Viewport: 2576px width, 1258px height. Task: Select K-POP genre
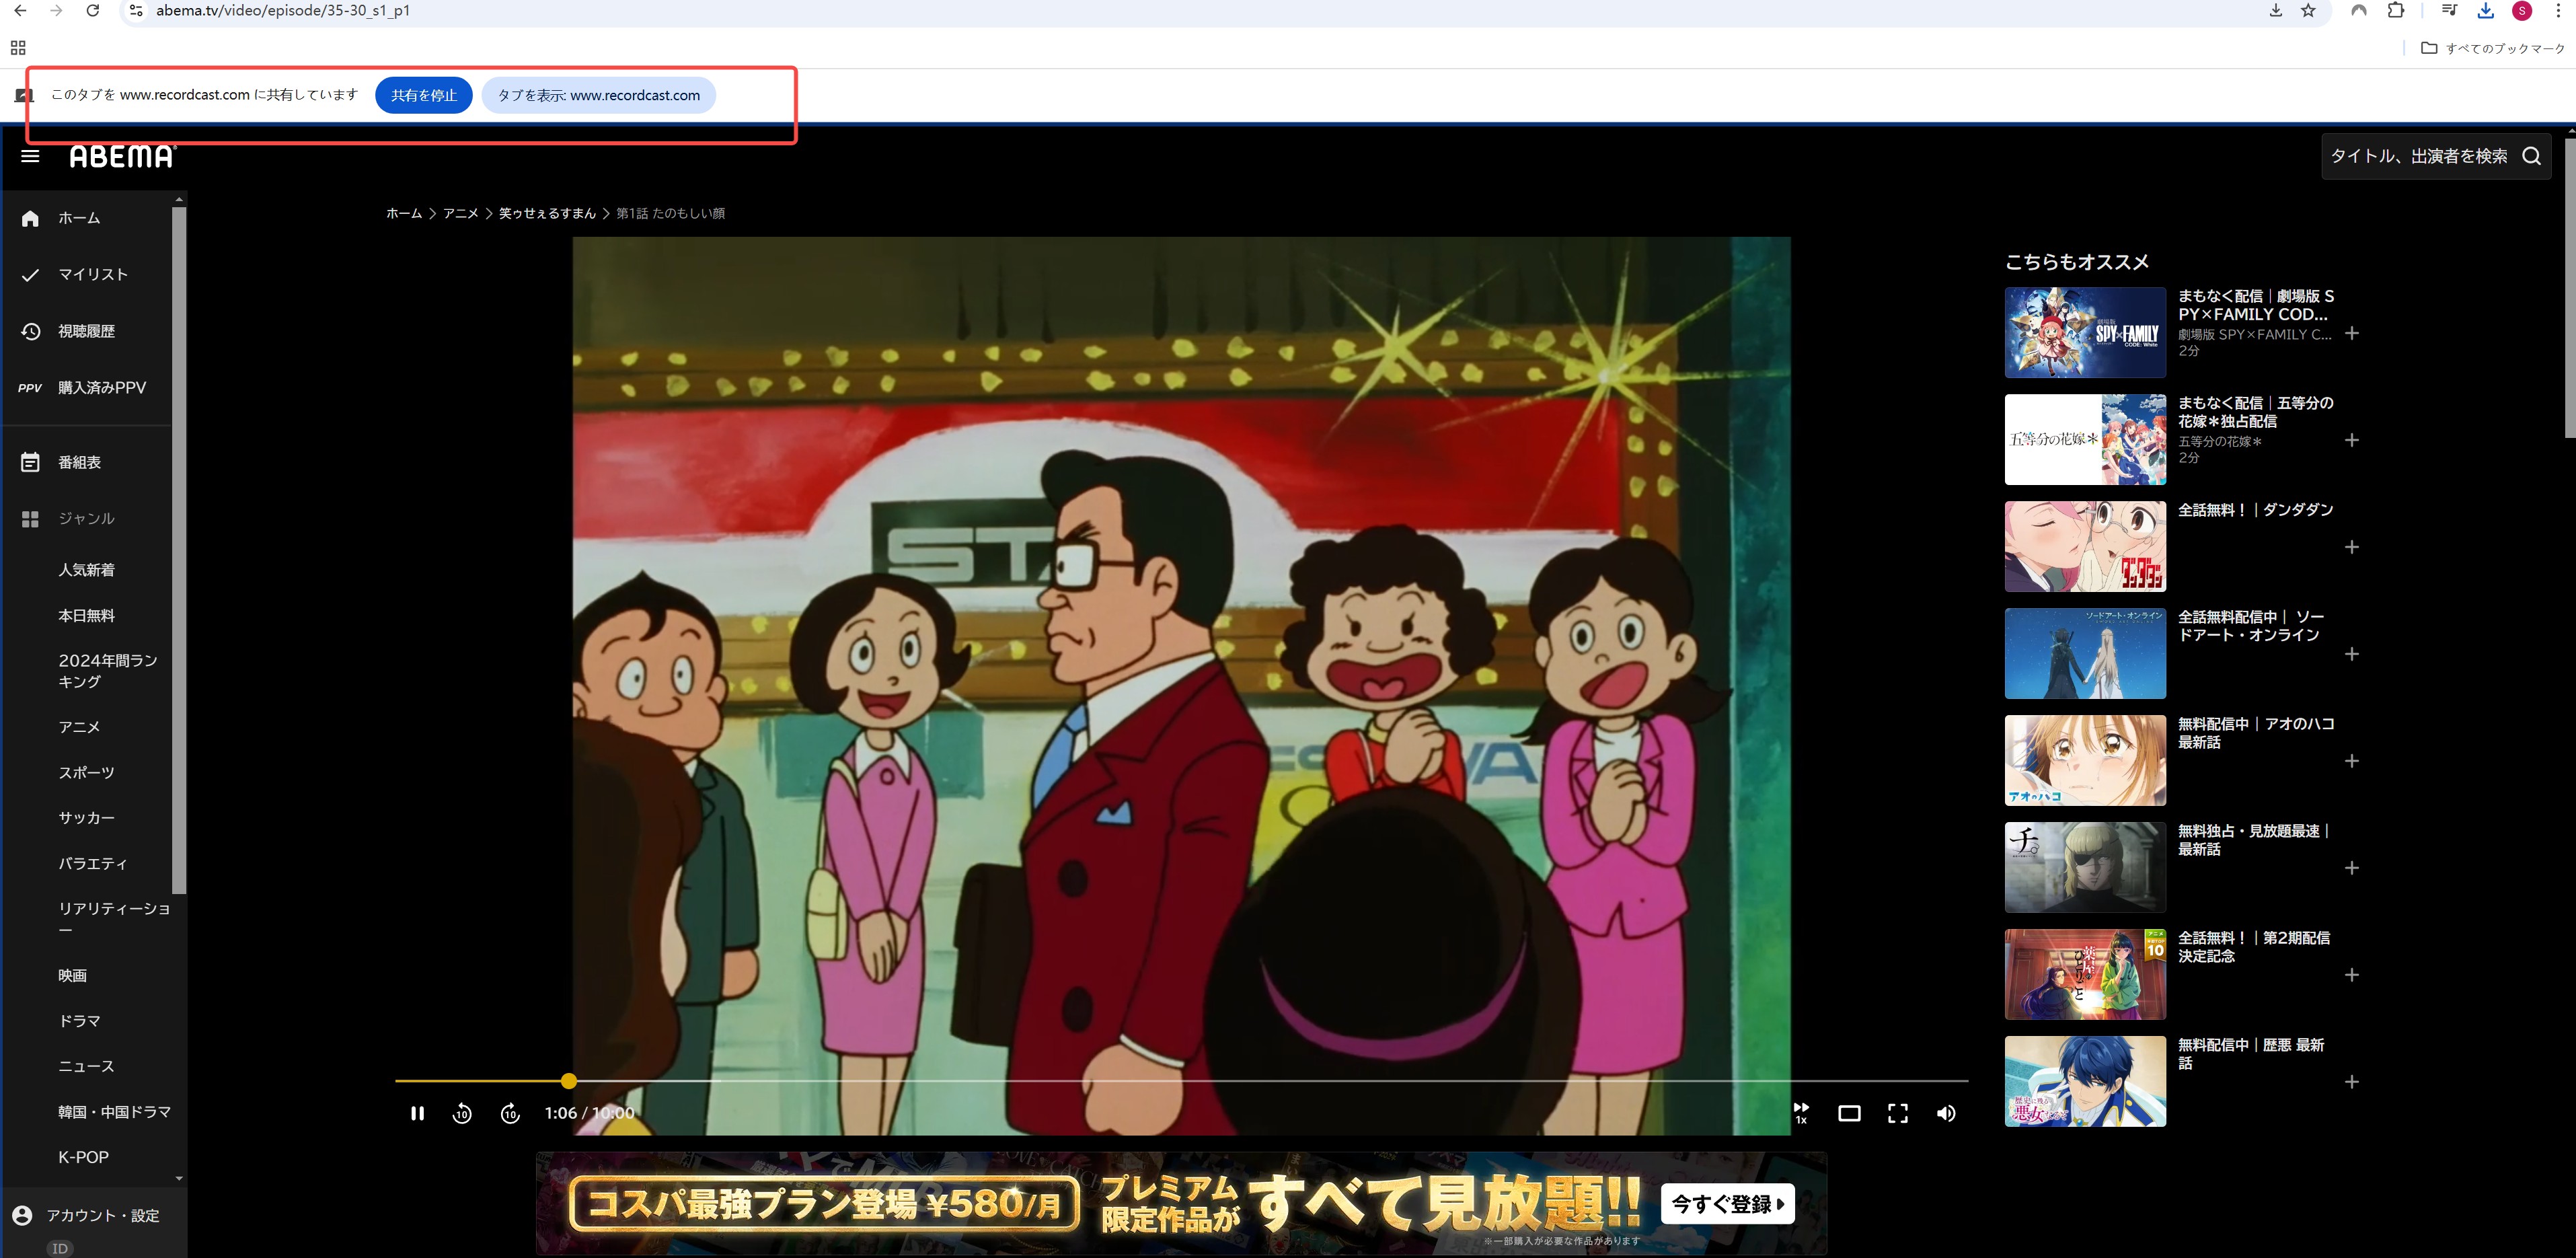coord(83,1157)
